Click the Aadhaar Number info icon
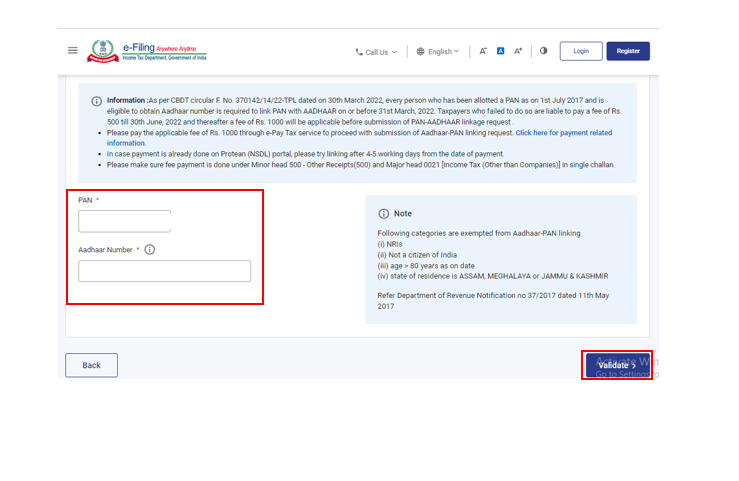This screenshot has width=739, height=481. 150,250
